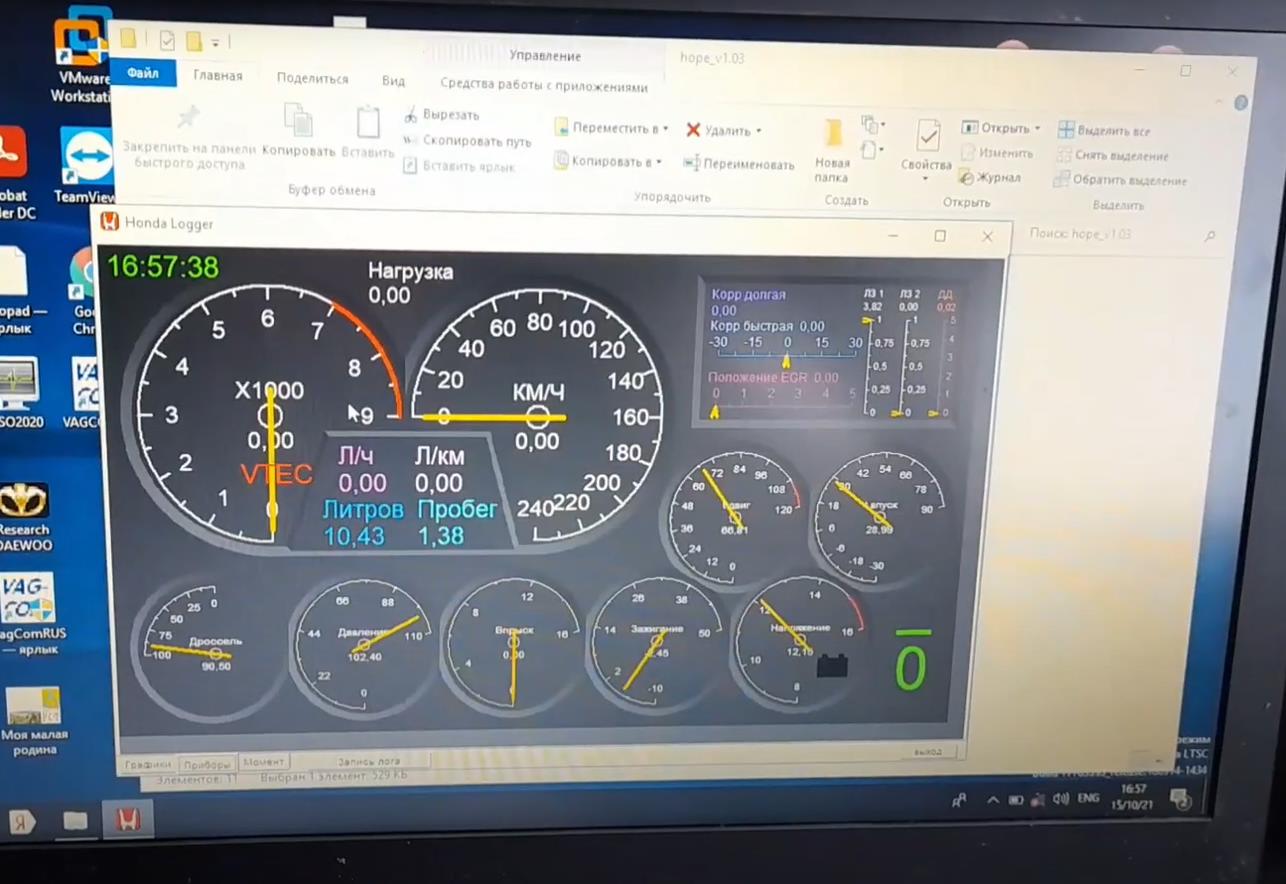Click the Переименовать ribbon button
Image resolution: width=1286 pixels, height=884 pixels.
(x=738, y=164)
